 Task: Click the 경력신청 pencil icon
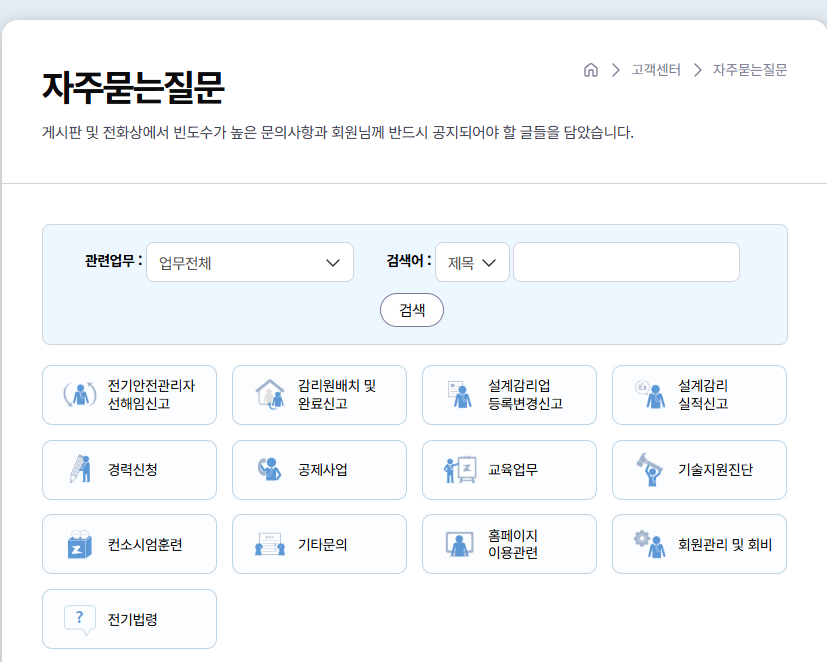(x=81, y=469)
